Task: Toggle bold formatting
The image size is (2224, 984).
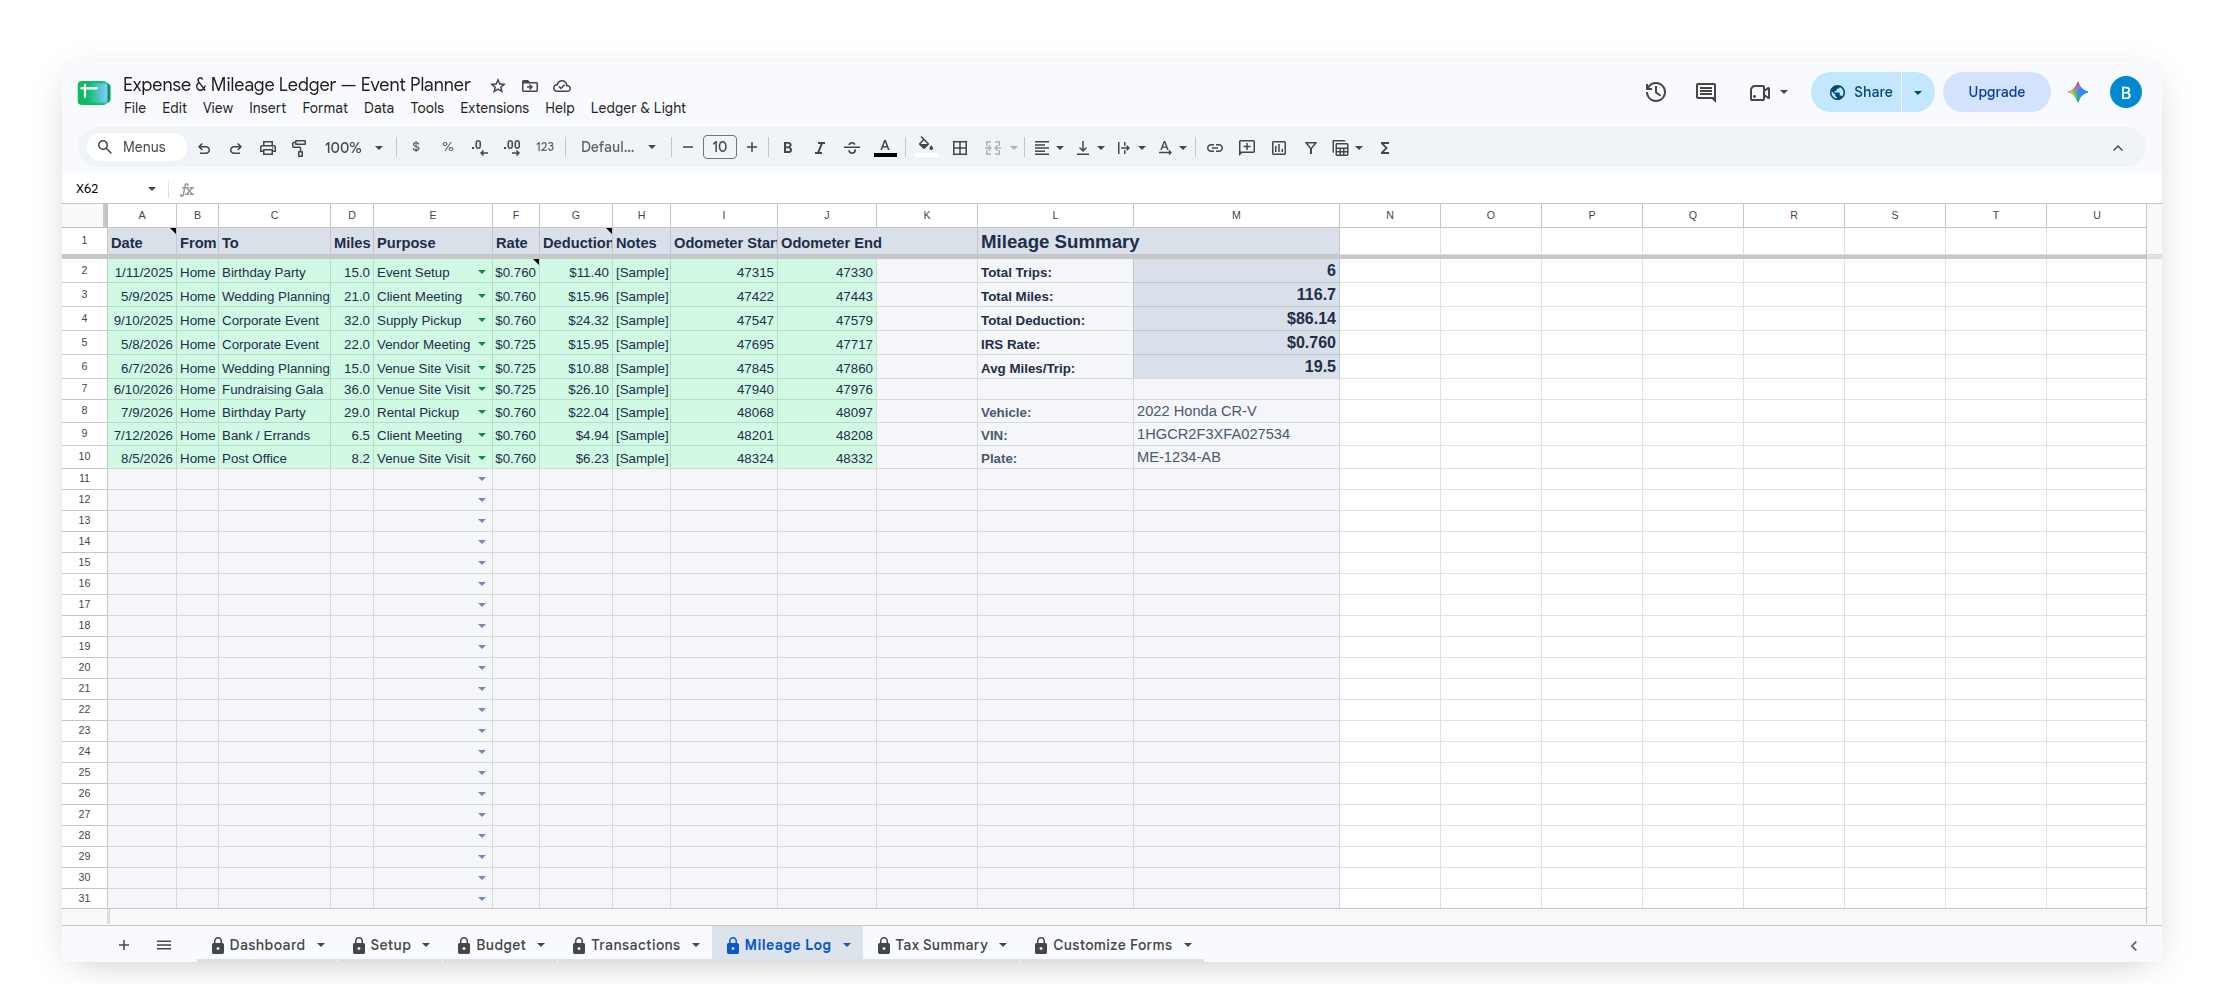Action: [x=788, y=148]
